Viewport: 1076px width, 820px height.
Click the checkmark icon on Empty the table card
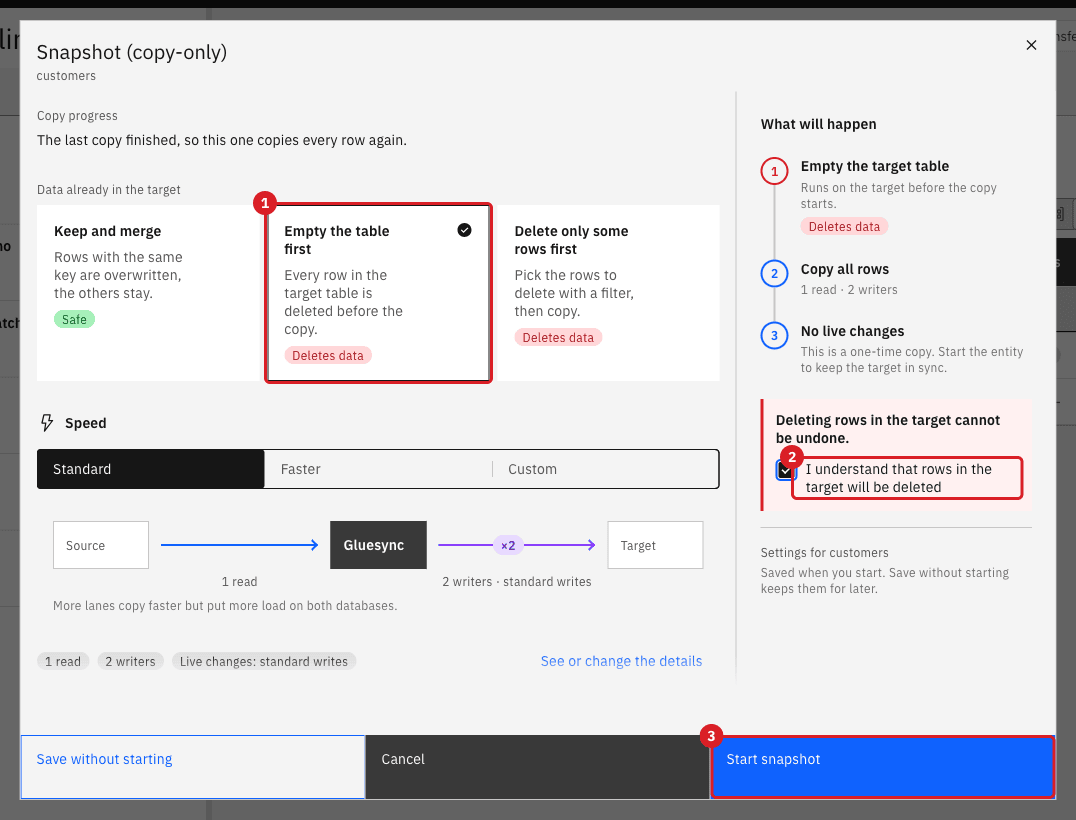[x=465, y=230]
